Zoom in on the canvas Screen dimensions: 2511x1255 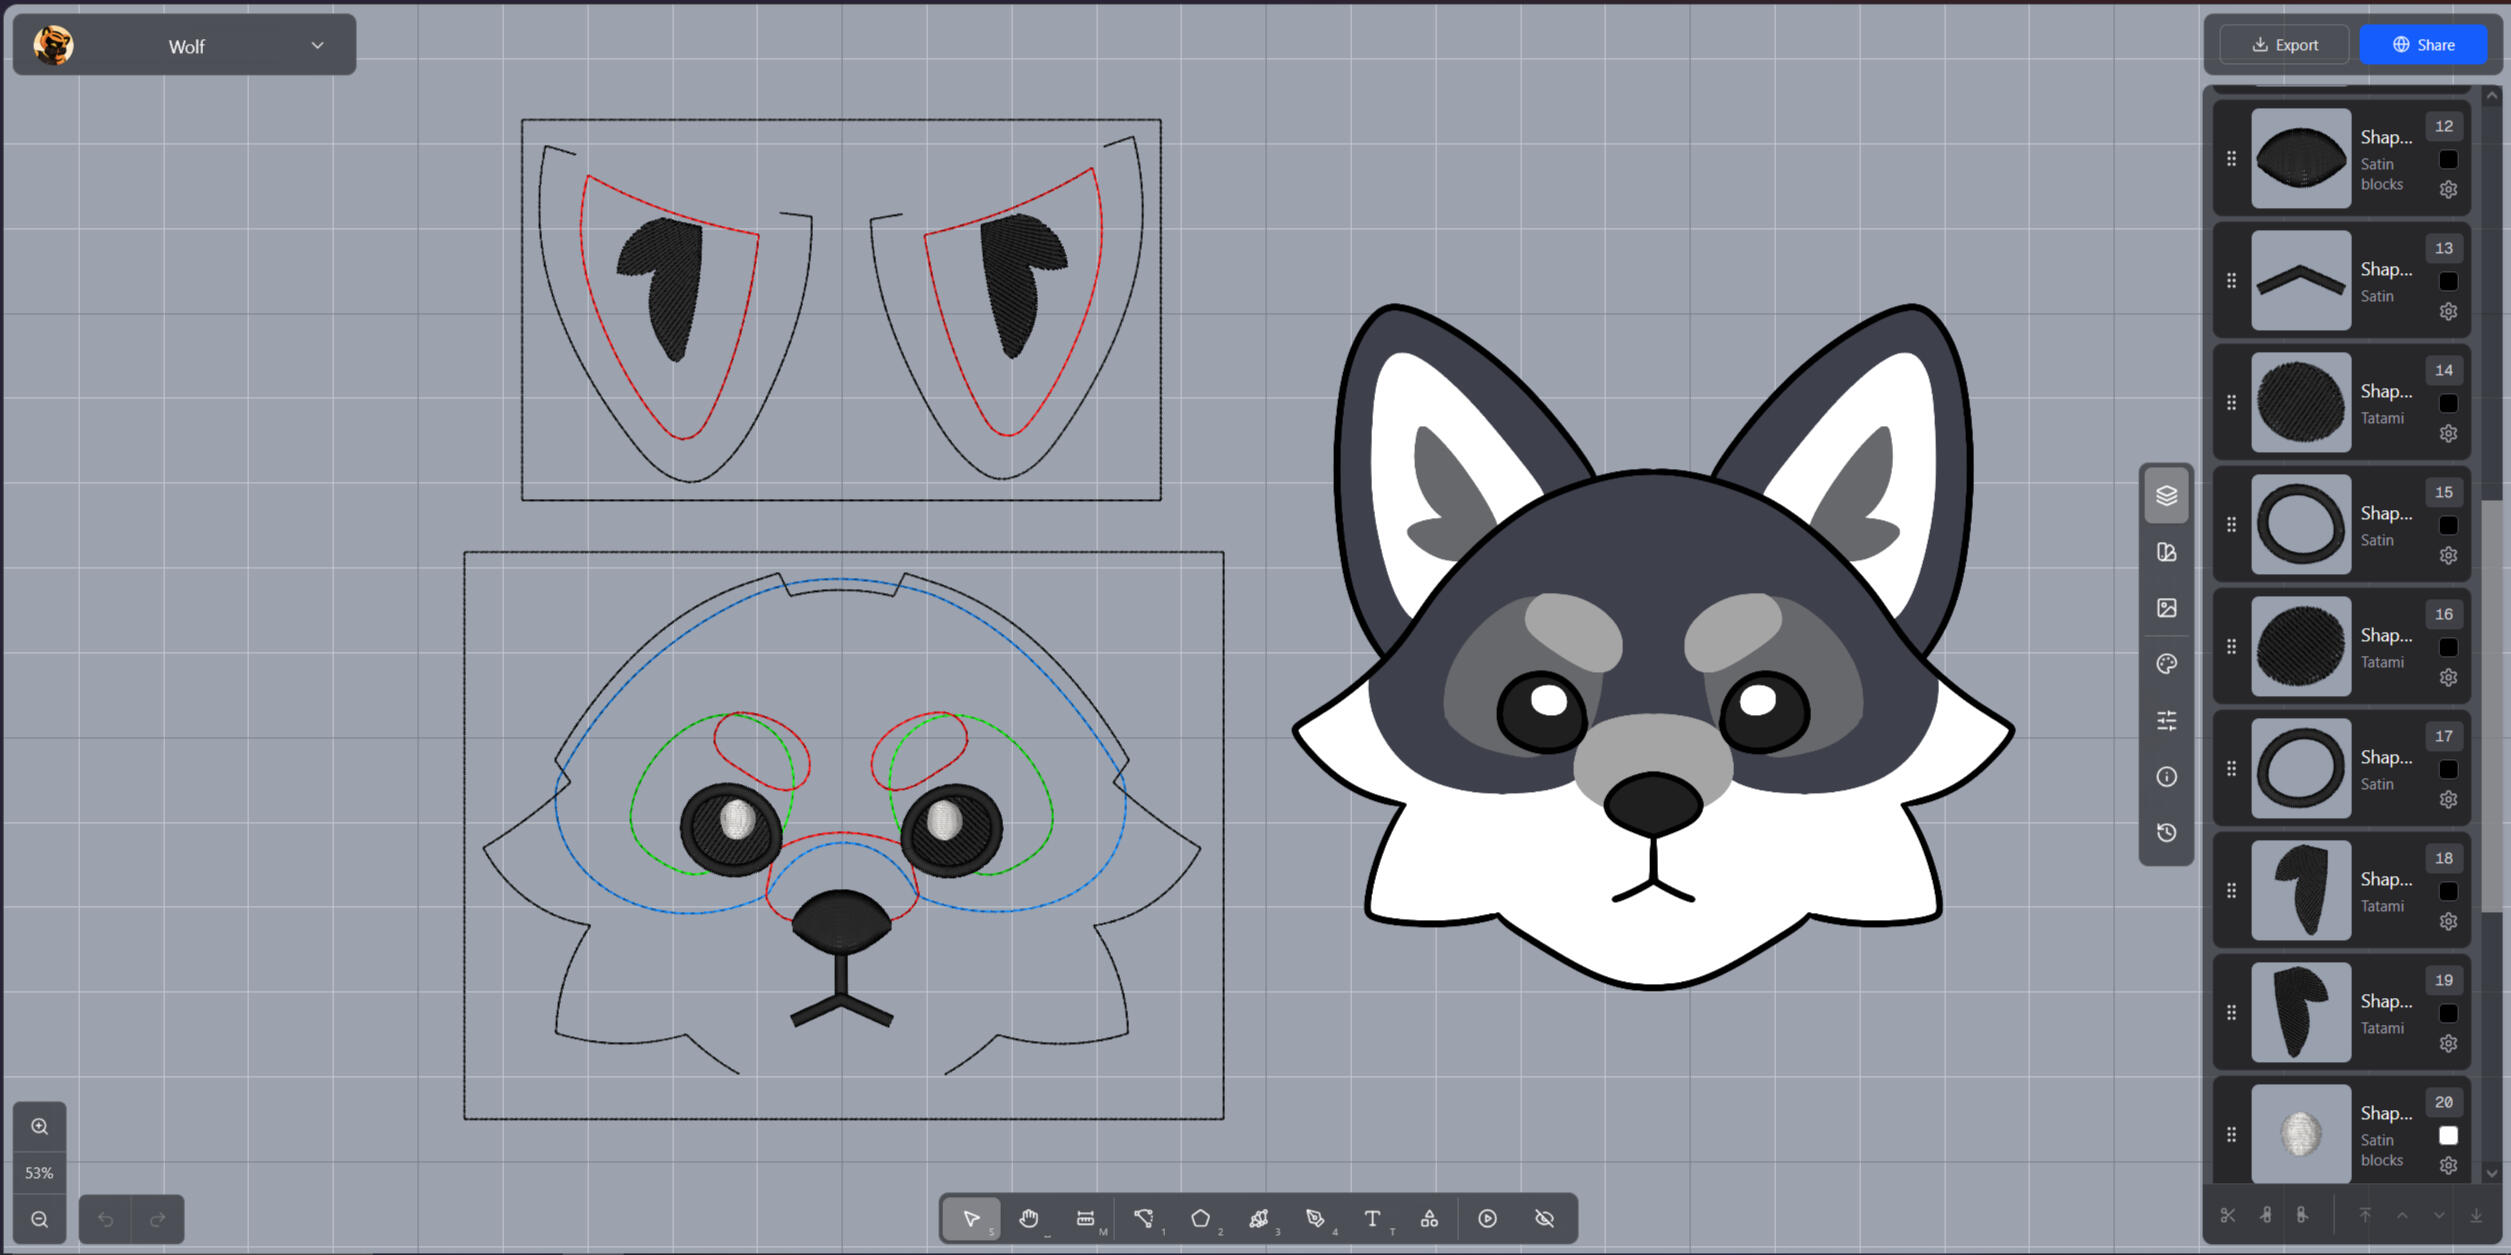[40, 1127]
